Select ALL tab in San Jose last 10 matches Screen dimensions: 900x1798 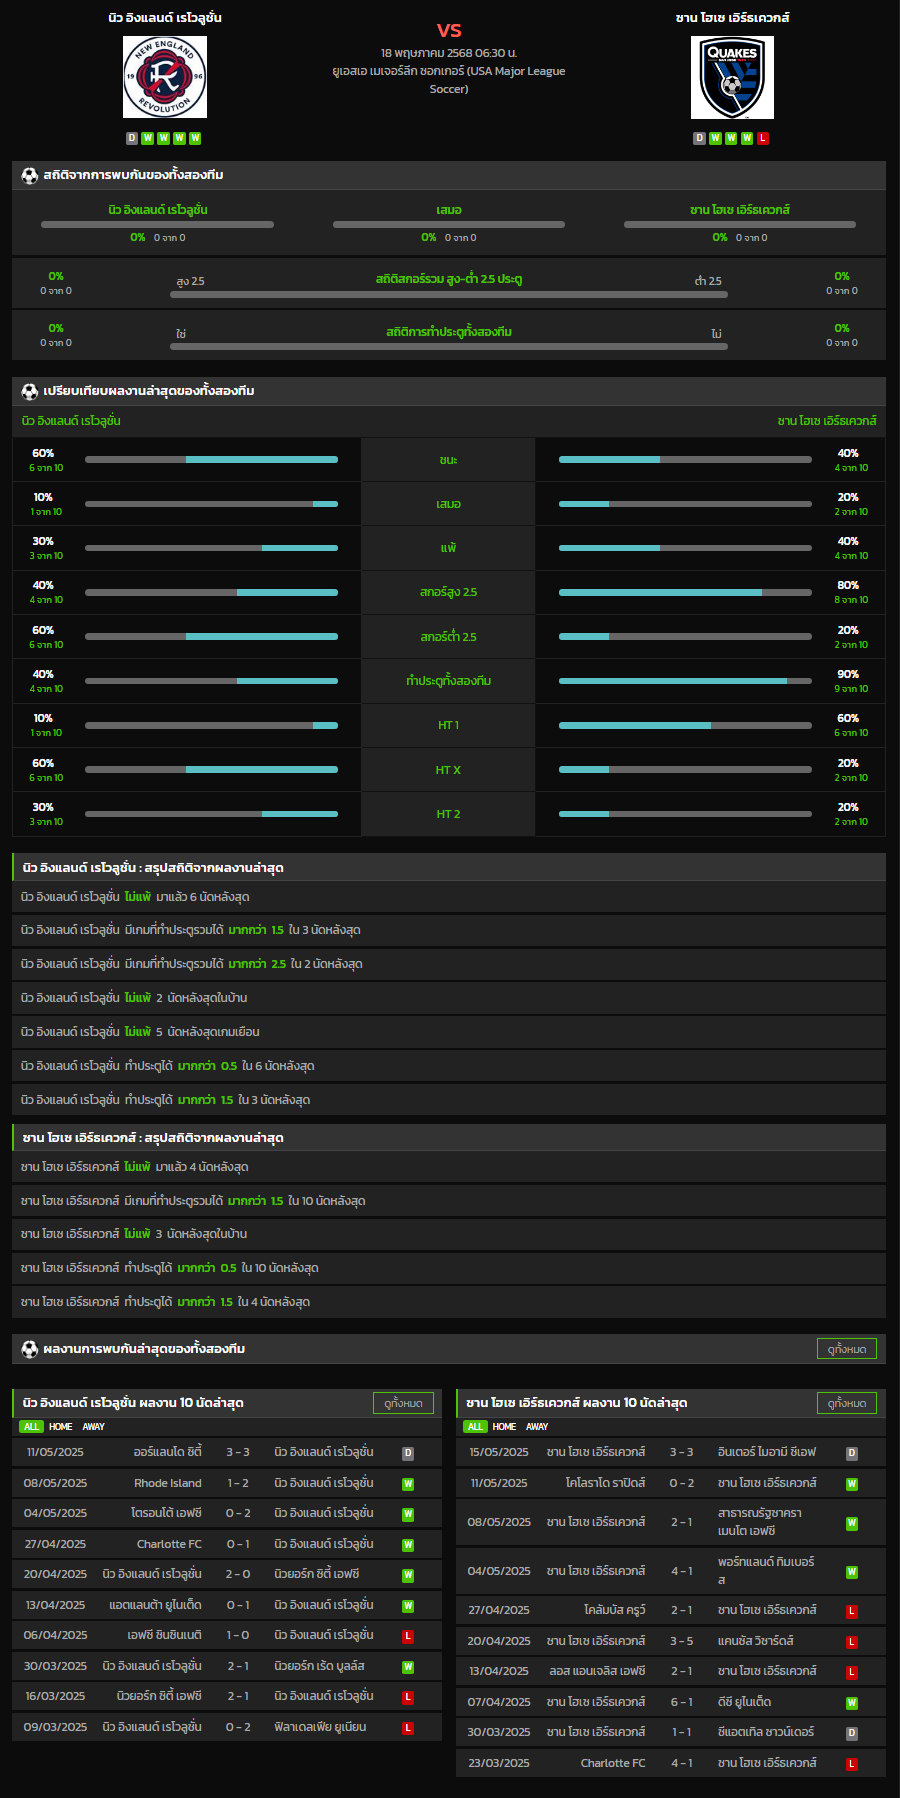pyautogui.click(x=475, y=1427)
